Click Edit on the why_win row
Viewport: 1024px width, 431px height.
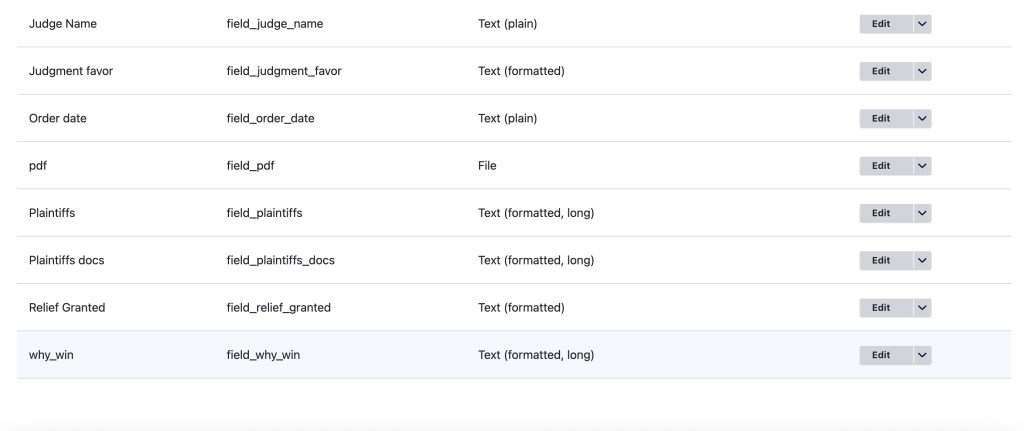click(x=881, y=355)
